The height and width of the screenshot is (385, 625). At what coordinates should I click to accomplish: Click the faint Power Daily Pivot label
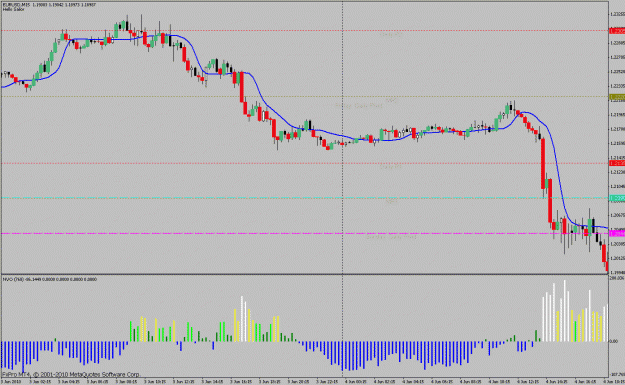point(359,106)
